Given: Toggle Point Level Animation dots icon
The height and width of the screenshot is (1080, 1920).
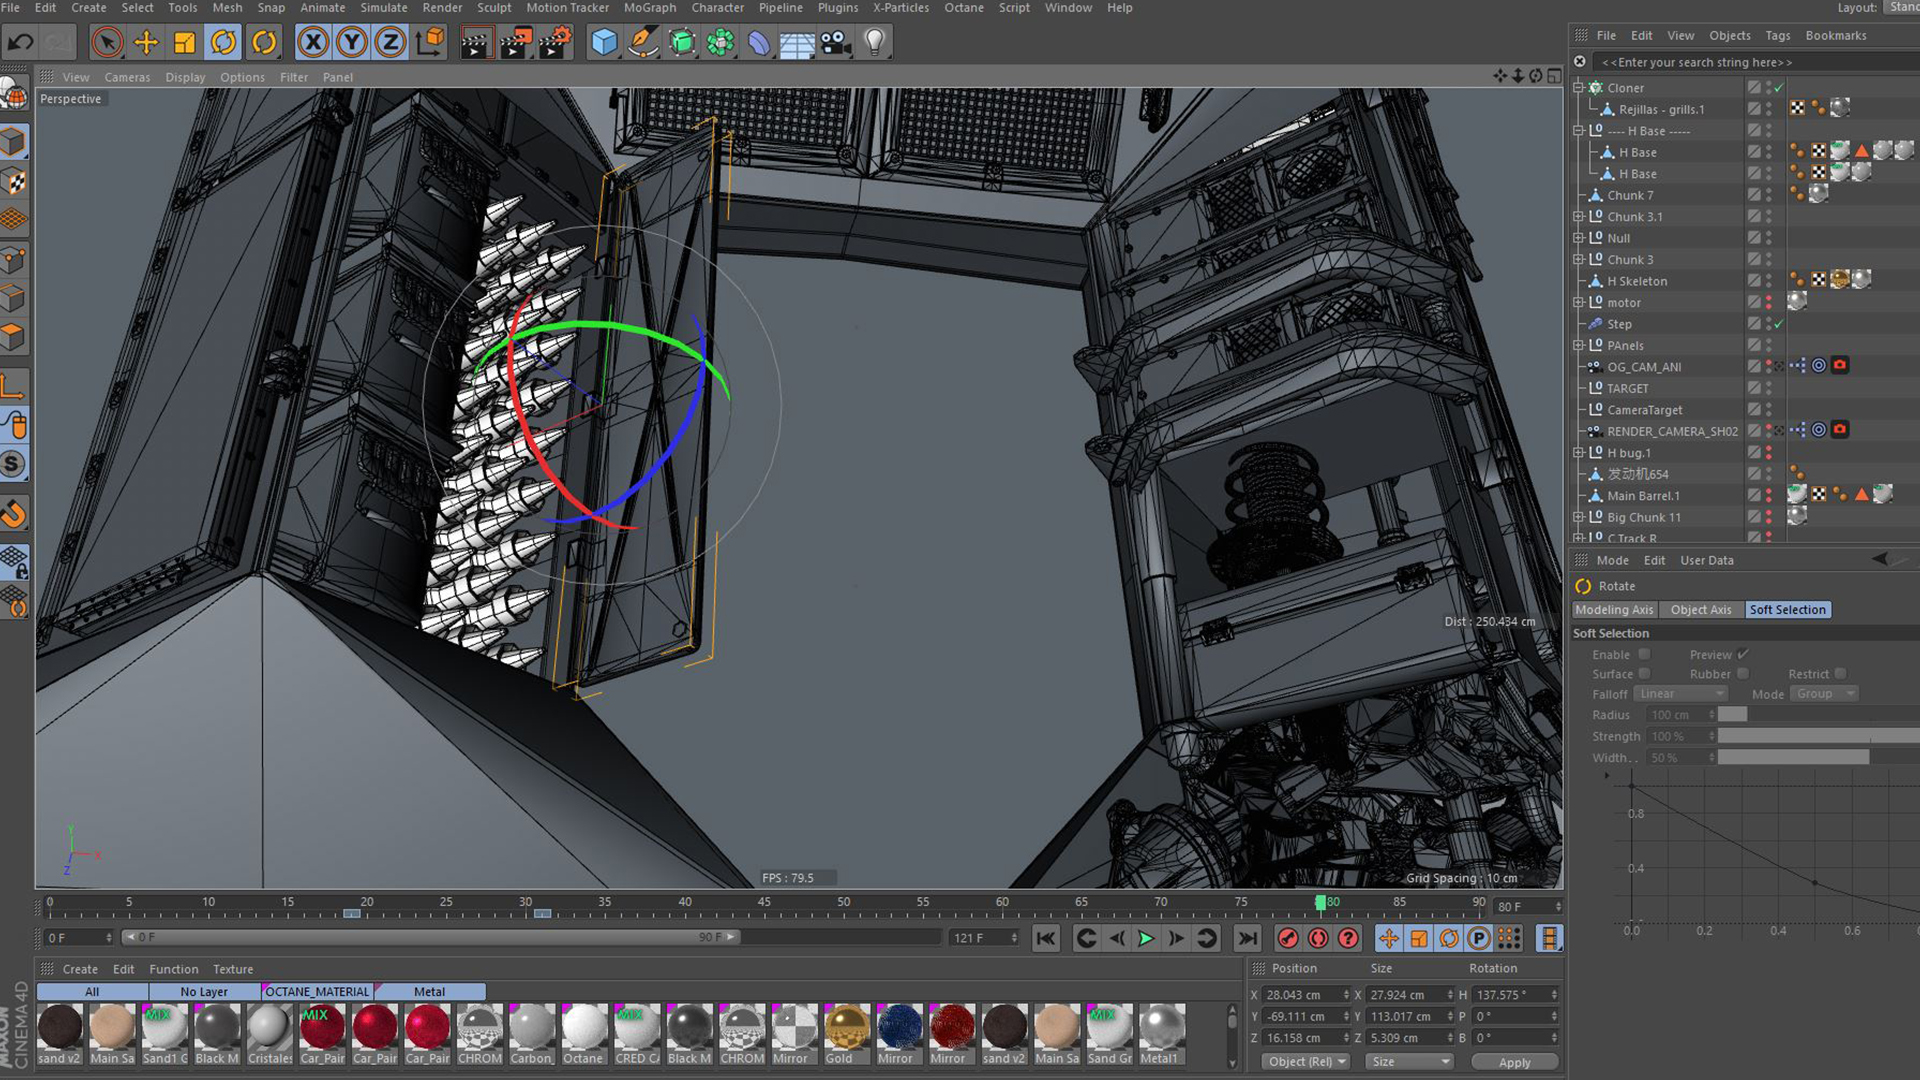Looking at the screenshot, I should click(1509, 938).
